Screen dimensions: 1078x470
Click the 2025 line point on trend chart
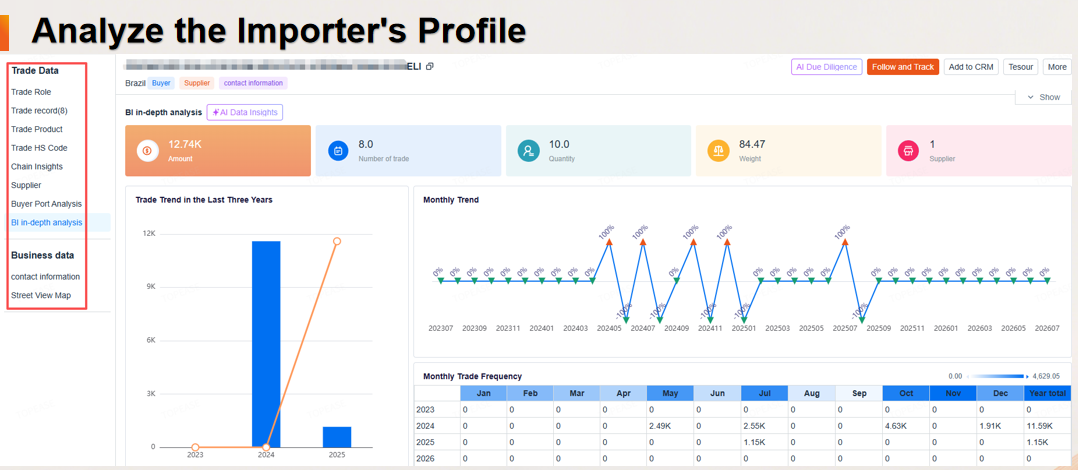pyautogui.click(x=337, y=241)
